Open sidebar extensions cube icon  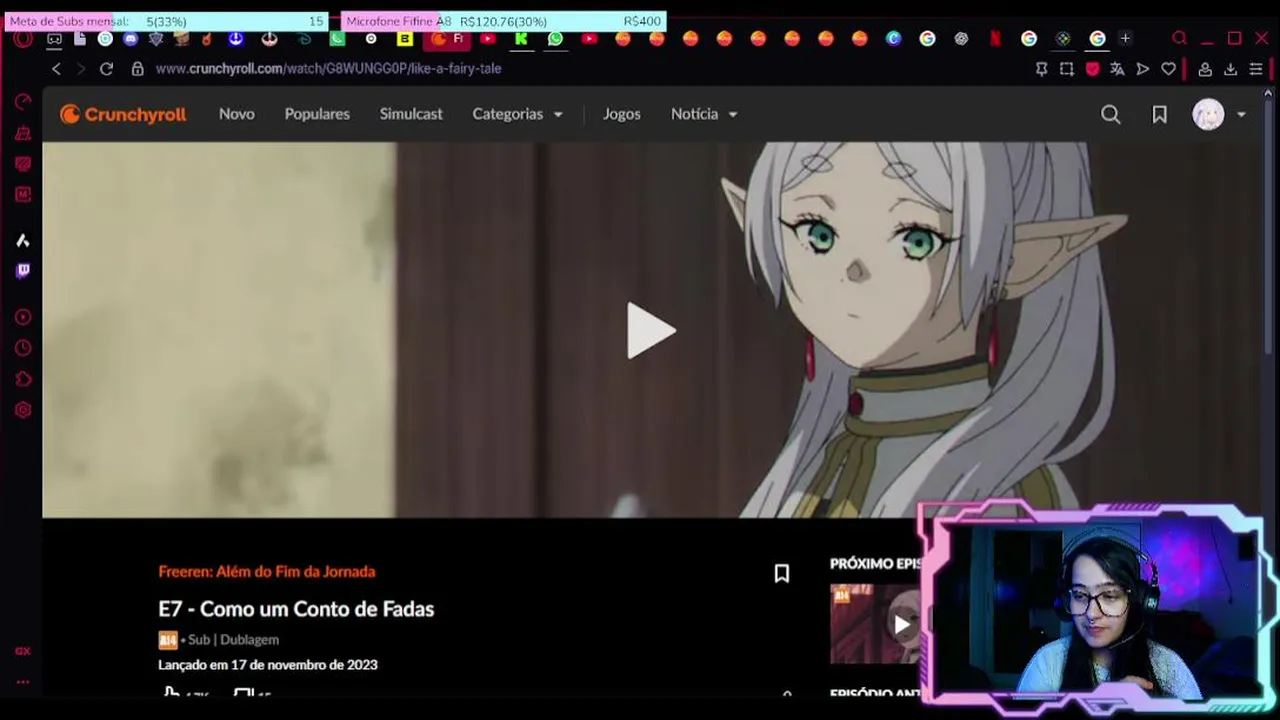pos(23,379)
